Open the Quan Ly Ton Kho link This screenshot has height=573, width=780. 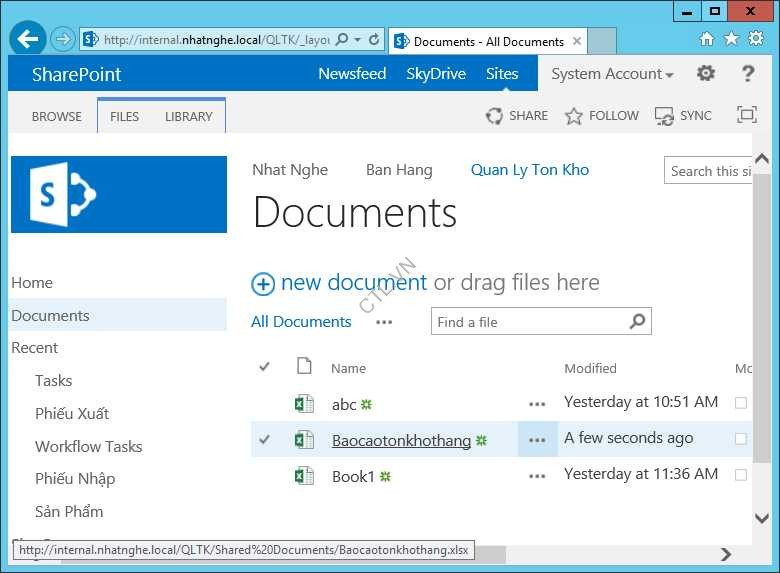[530, 170]
